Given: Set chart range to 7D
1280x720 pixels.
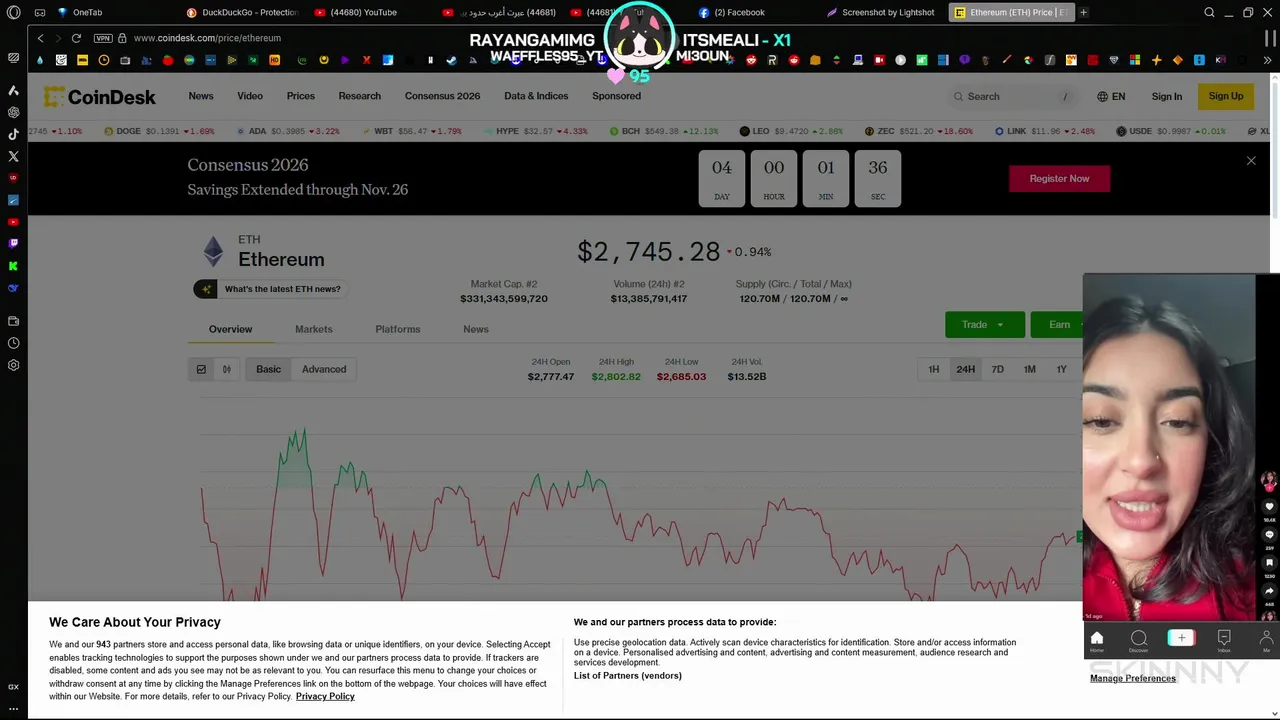Looking at the screenshot, I should click(x=997, y=369).
